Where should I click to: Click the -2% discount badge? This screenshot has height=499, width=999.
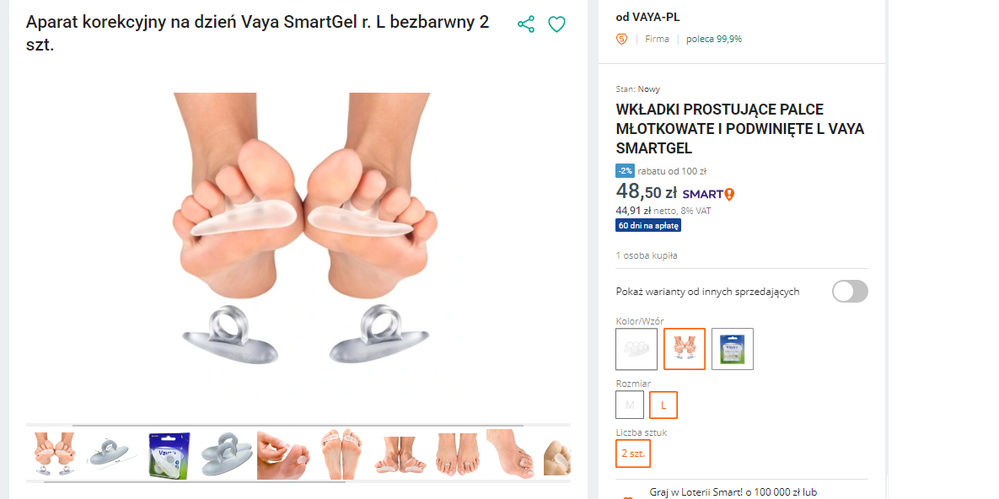point(625,171)
